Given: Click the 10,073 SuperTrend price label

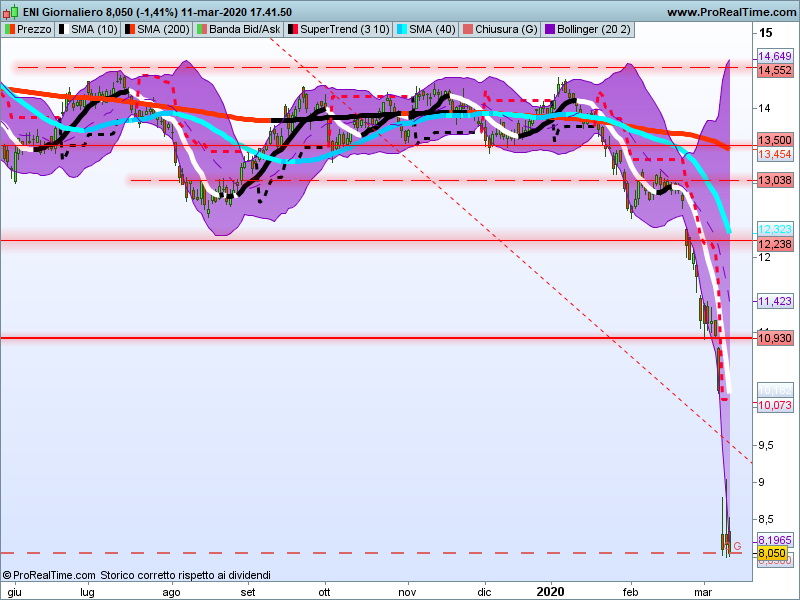Looking at the screenshot, I should tap(775, 405).
